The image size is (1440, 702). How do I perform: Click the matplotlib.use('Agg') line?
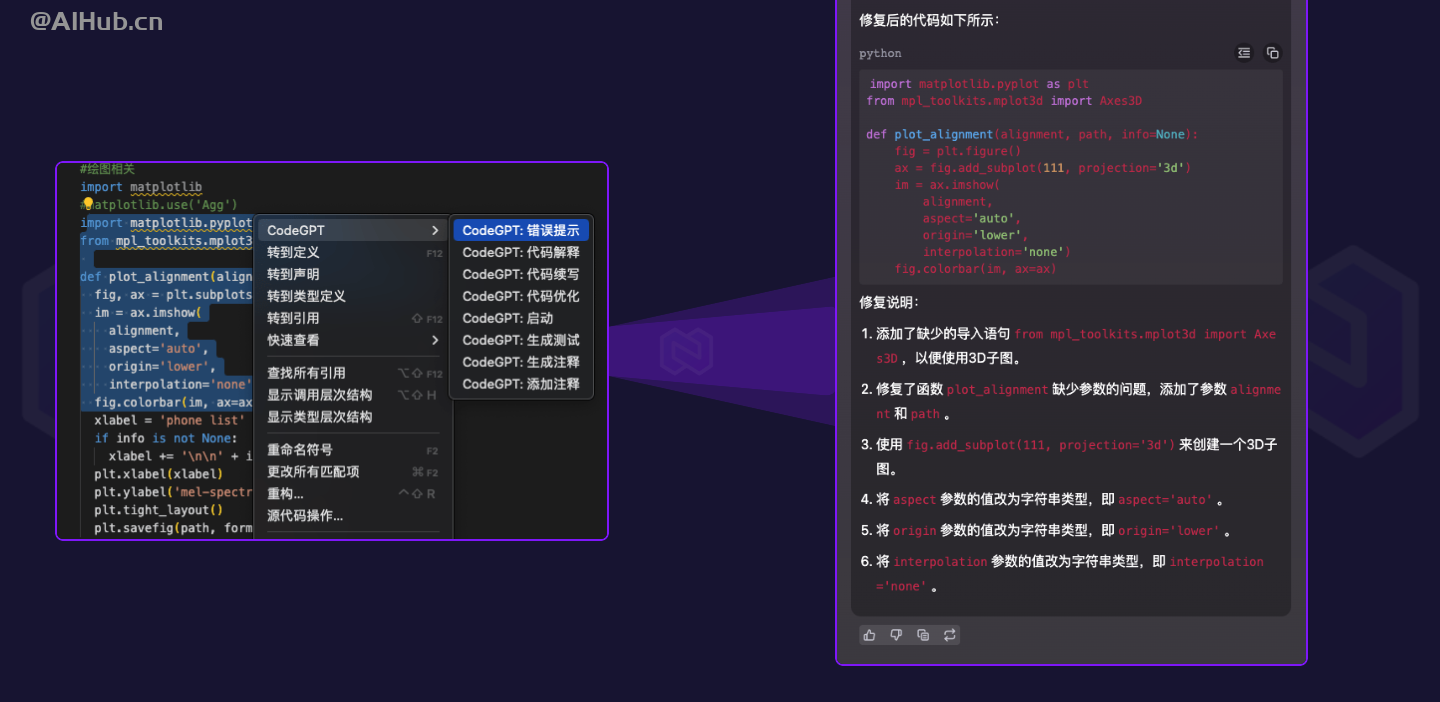[x=159, y=205]
